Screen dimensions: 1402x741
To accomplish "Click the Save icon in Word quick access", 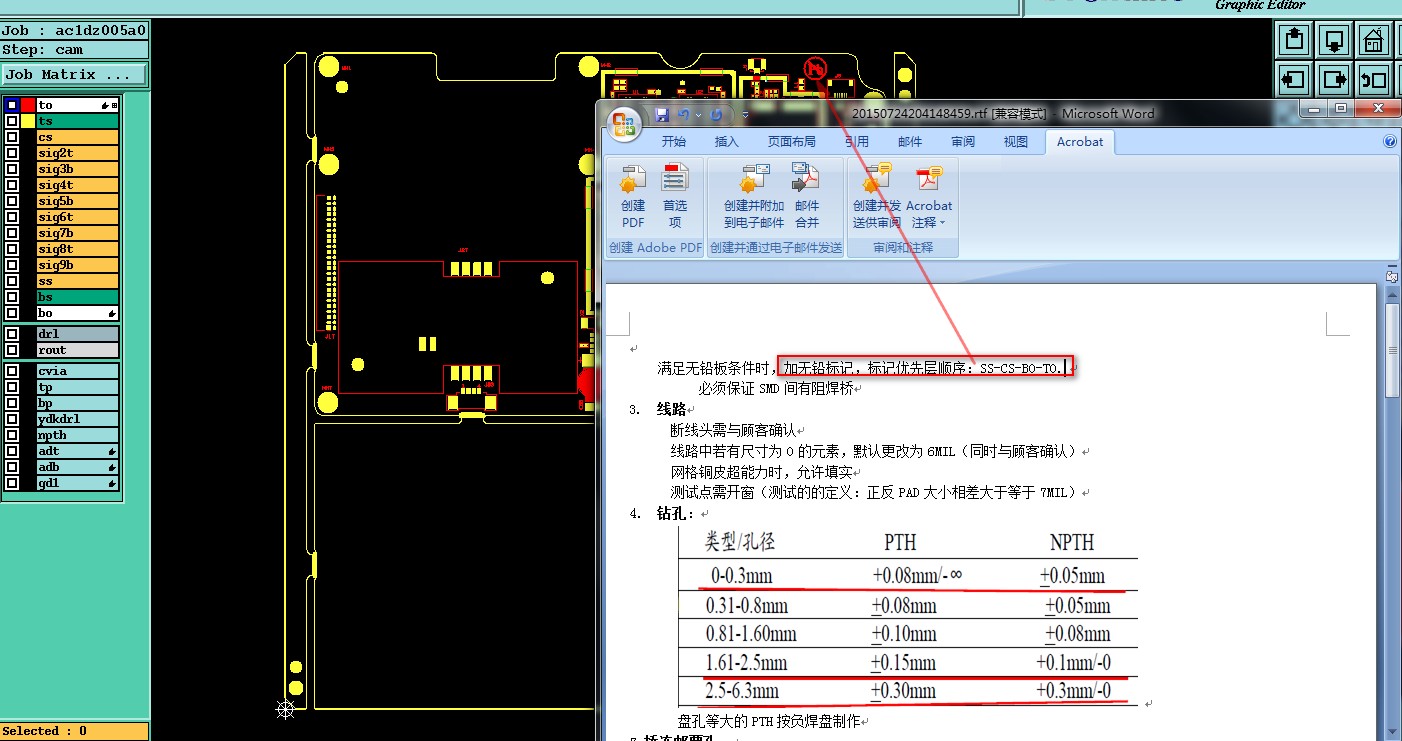I will pos(661,115).
